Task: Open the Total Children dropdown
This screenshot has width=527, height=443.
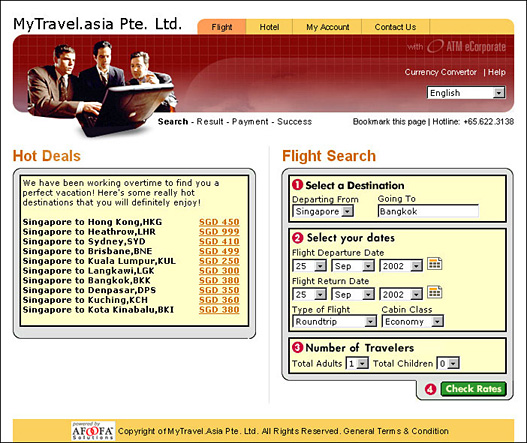Action: pos(448,363)
